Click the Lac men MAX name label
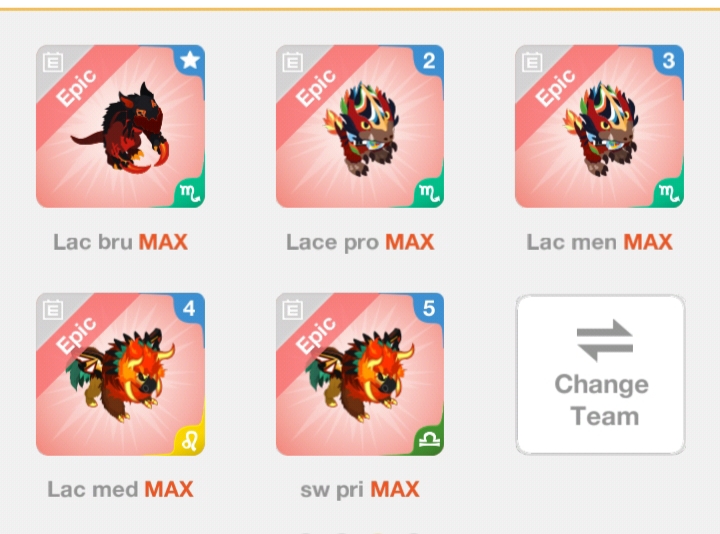 click(x=599, y=242)
